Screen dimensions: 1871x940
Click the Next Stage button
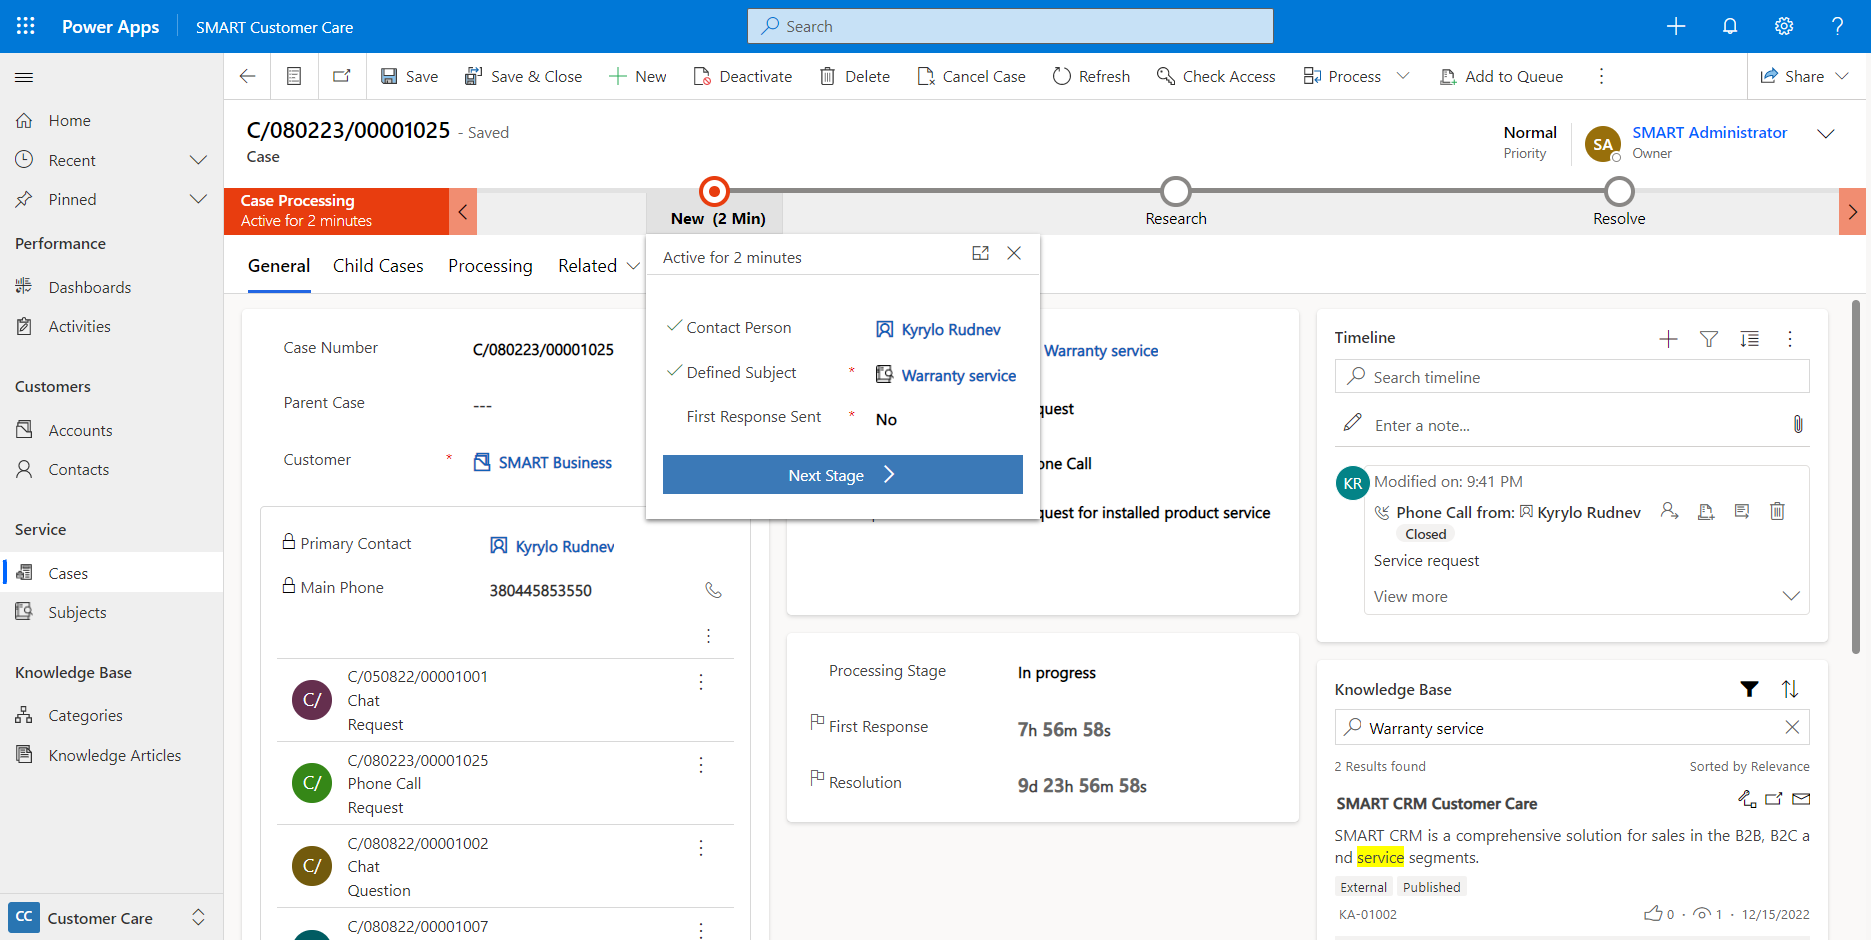click(842, 475)
